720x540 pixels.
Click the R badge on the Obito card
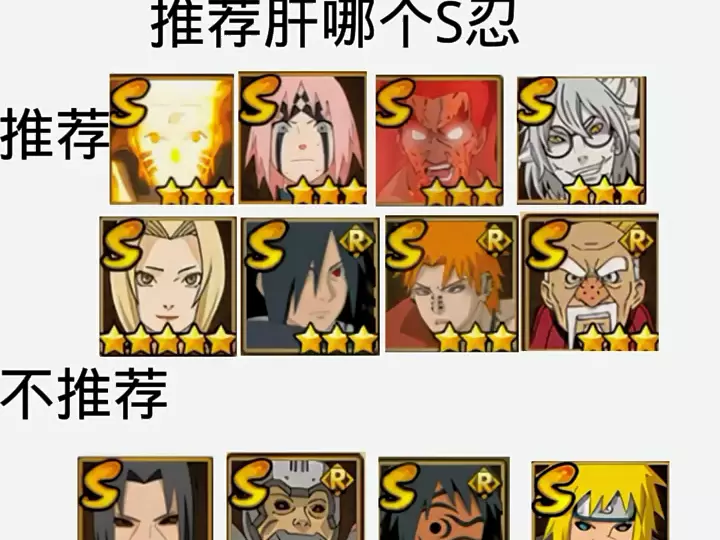point(484,483)
